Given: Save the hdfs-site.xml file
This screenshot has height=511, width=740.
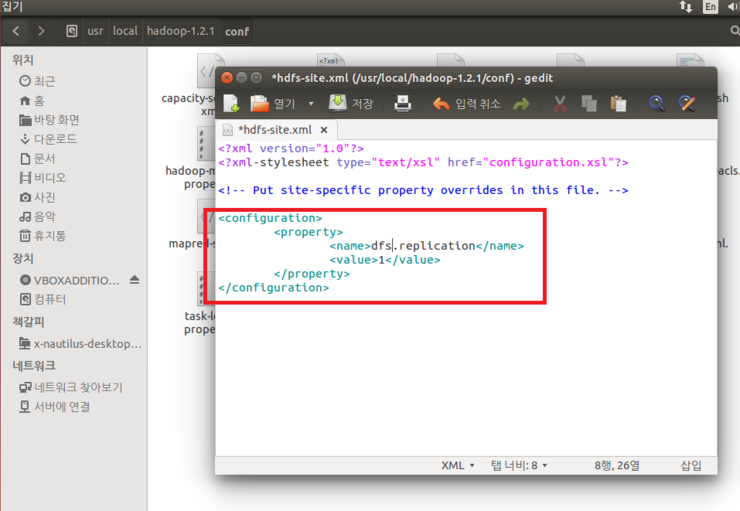Looking at the screenshot, I should point(350,103).
